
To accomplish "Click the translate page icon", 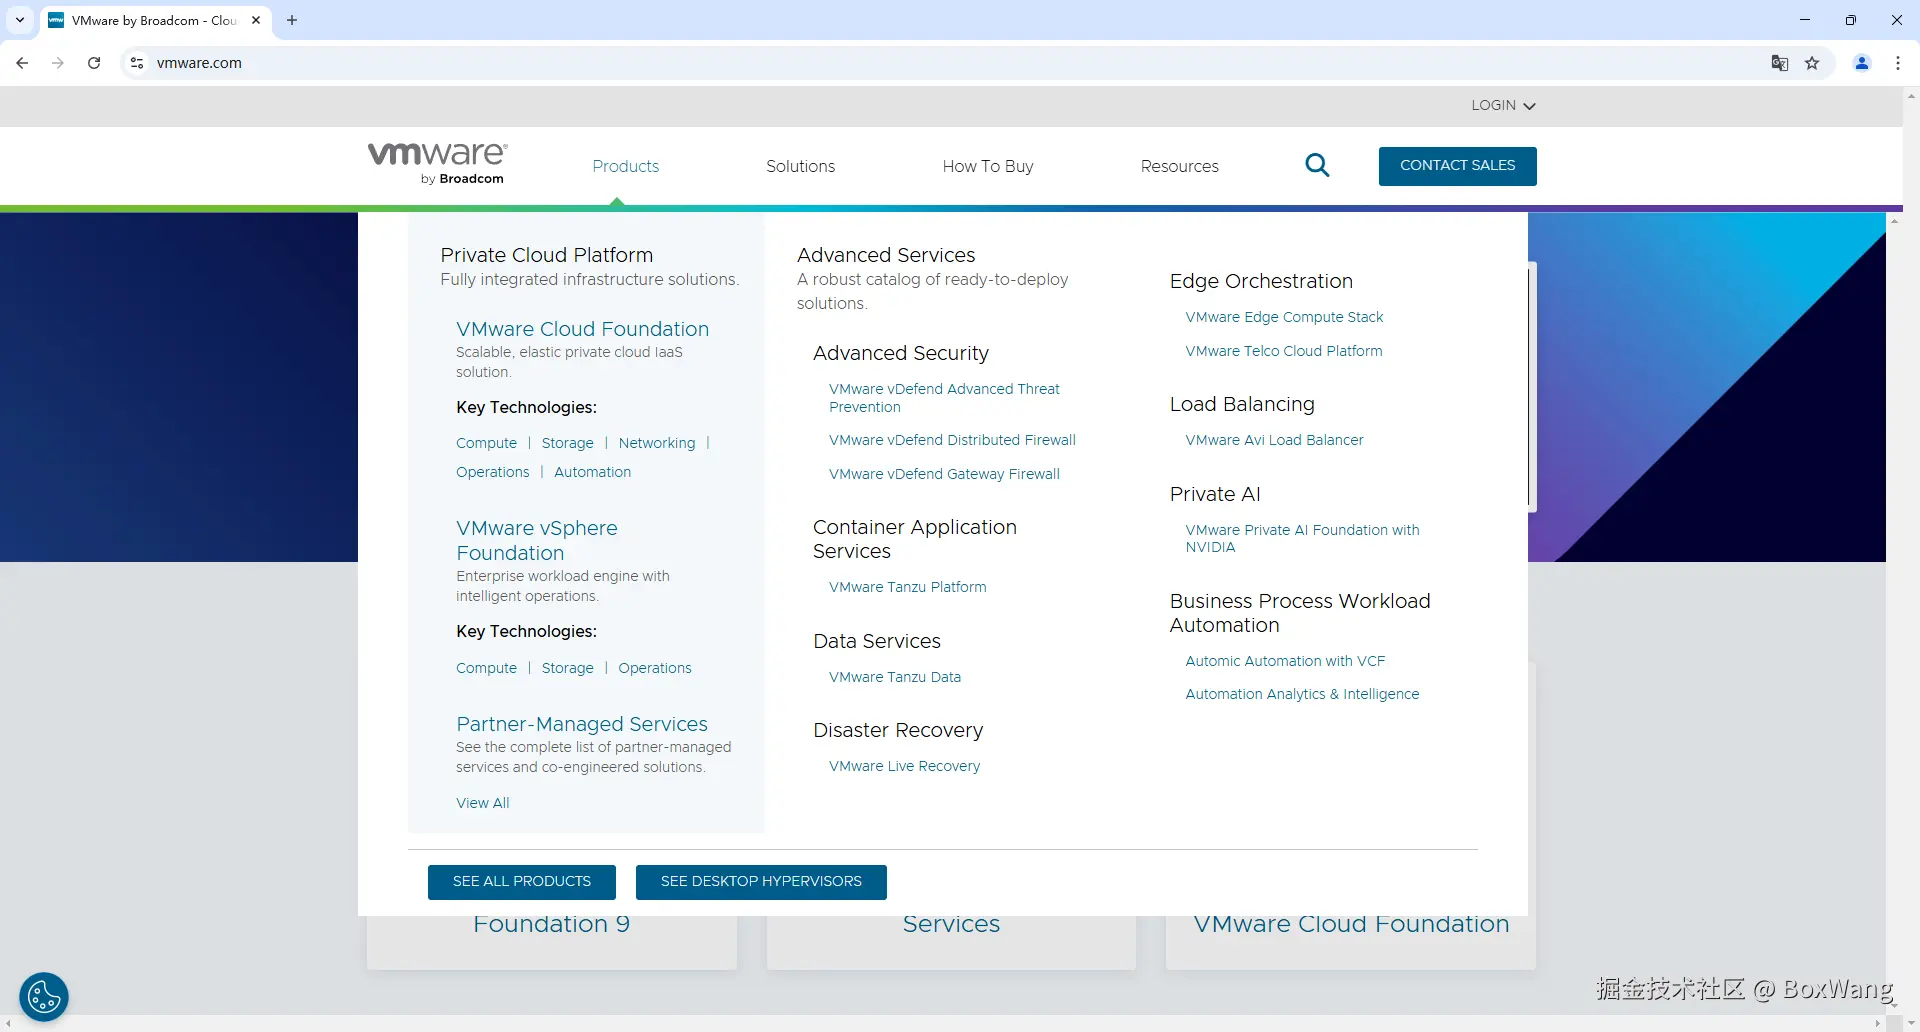I will (x=1780, y=63).
